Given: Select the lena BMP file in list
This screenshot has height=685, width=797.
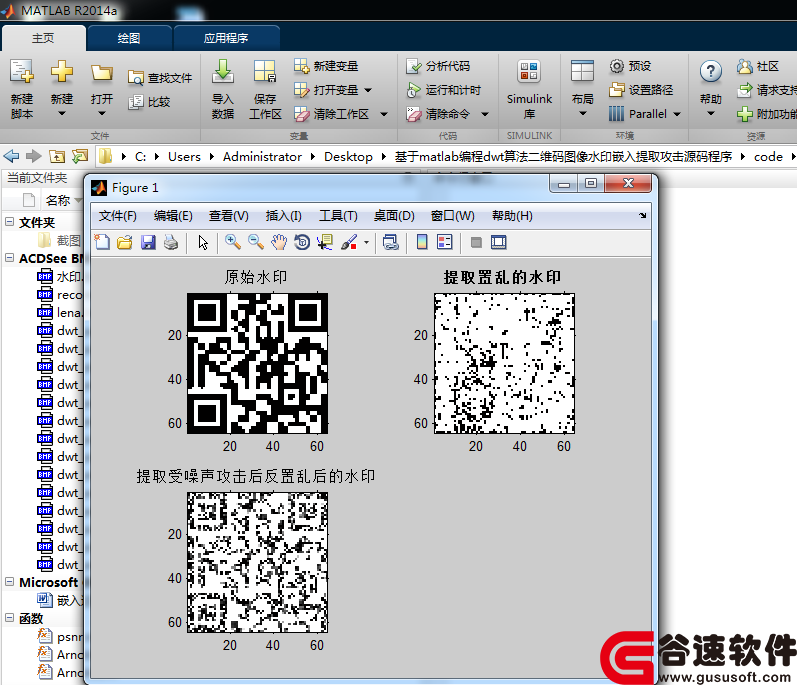Looking at the screenshot, I should click(x=59, y=313).
